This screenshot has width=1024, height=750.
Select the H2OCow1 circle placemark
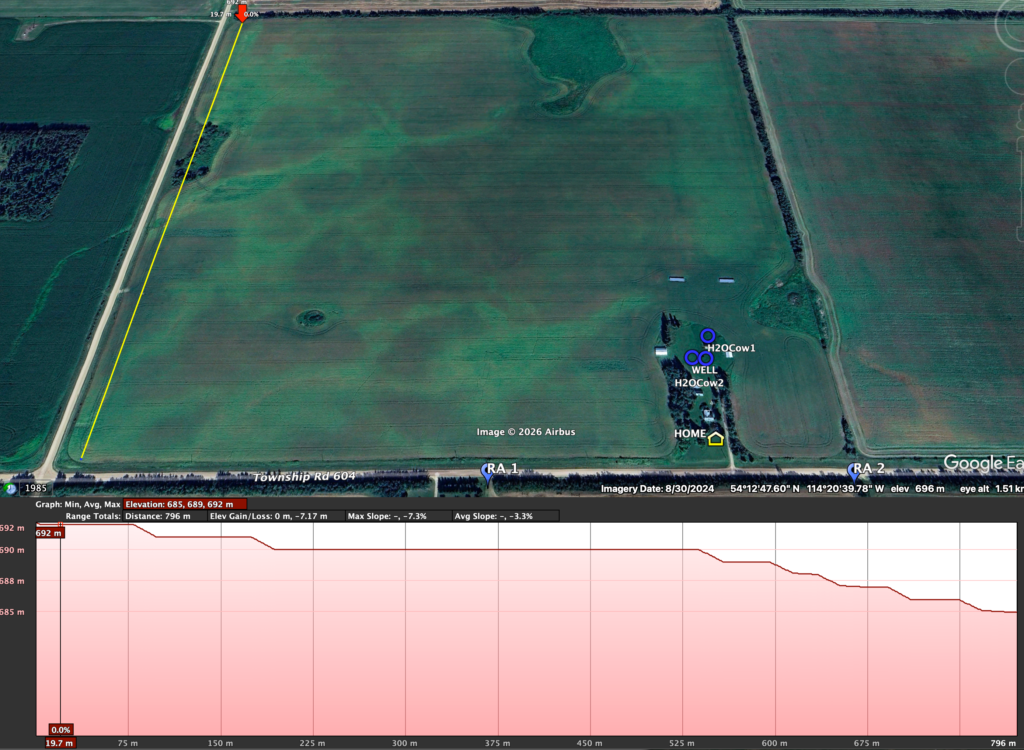pos(708,335)
